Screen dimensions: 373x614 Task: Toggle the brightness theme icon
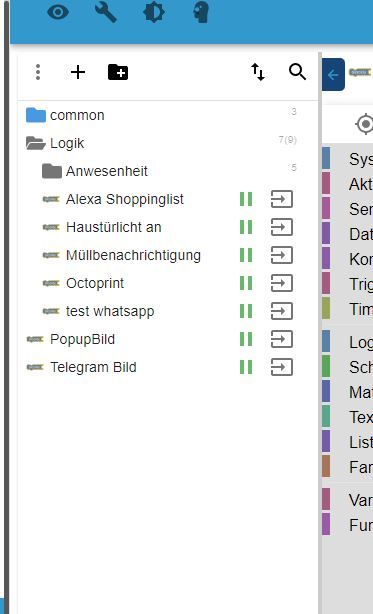[x=153, y=12]
